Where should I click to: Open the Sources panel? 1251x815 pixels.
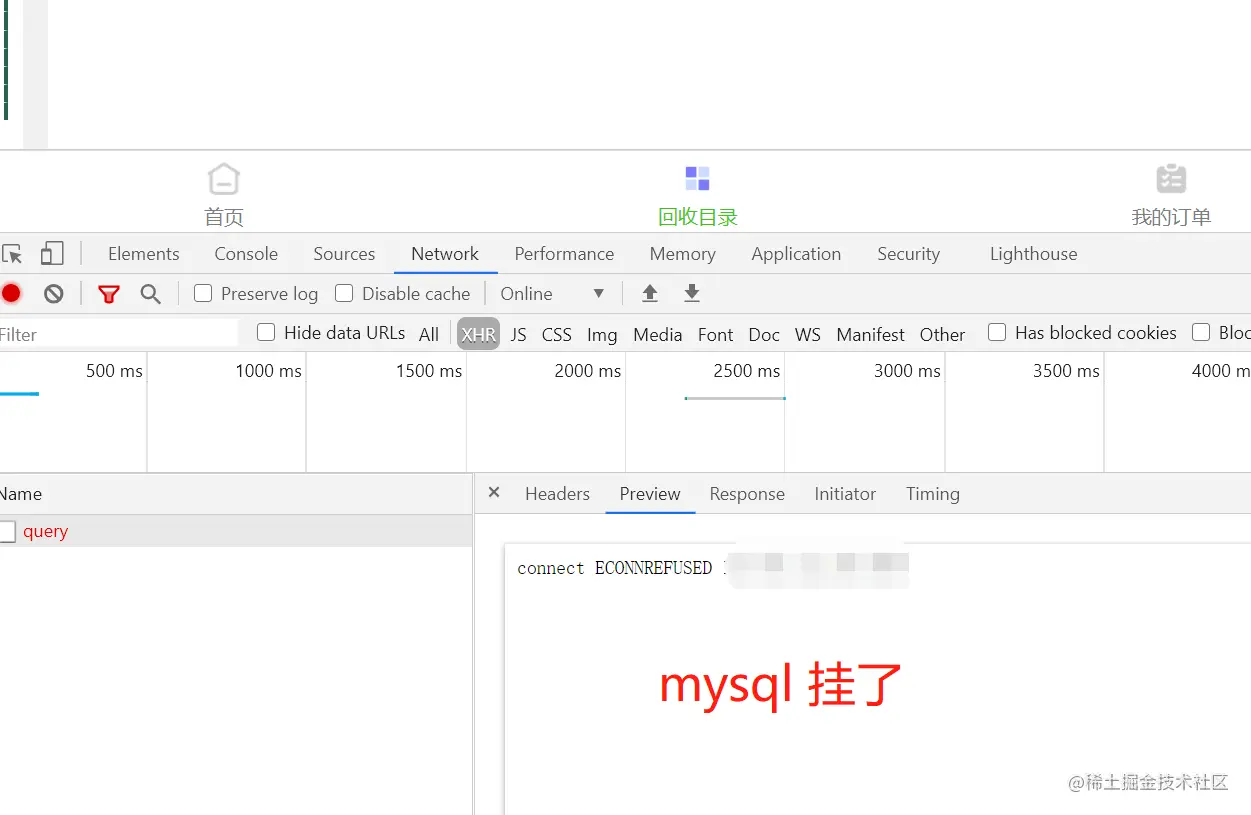coord(344,254)
